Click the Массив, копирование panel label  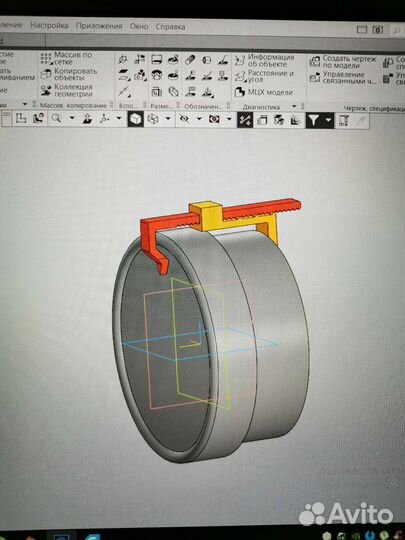(x=73, y=105)
